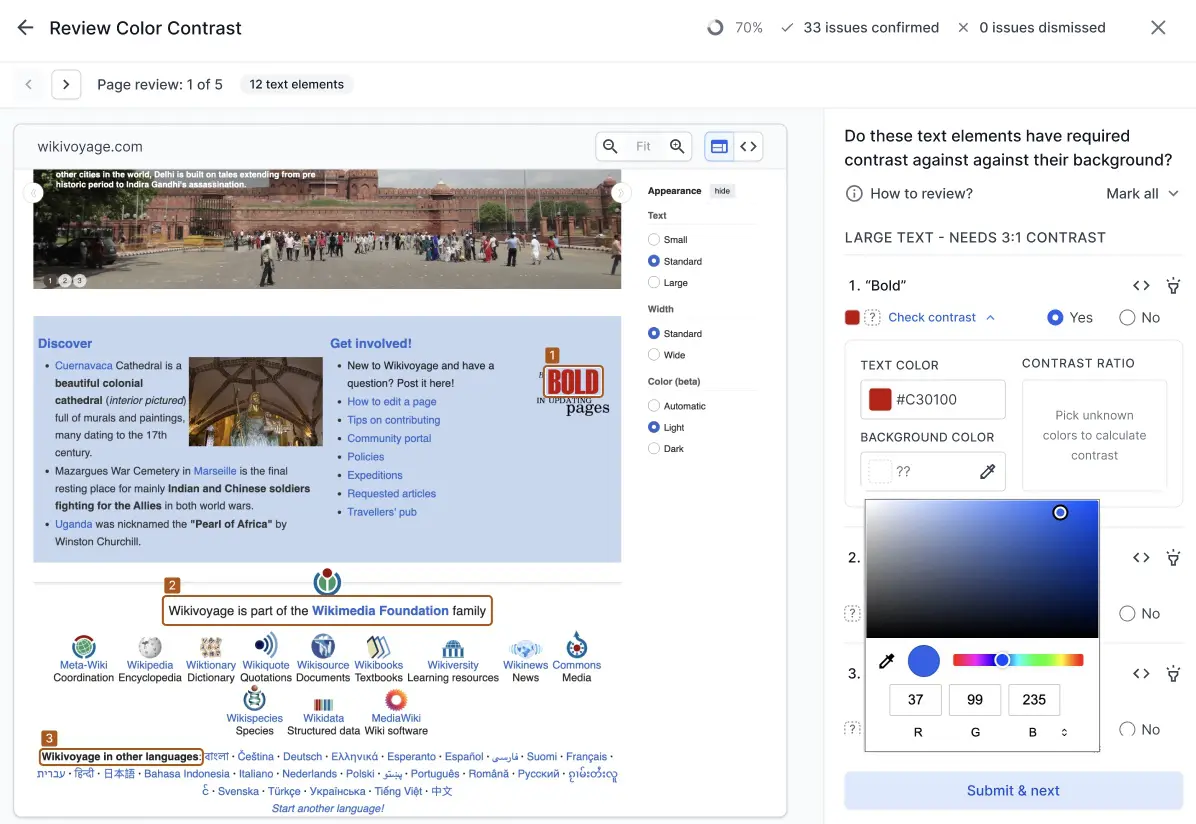The image size is (1196, 824).
Task: Open the Wikimedia Foundation link
Action: click(380, 610)
